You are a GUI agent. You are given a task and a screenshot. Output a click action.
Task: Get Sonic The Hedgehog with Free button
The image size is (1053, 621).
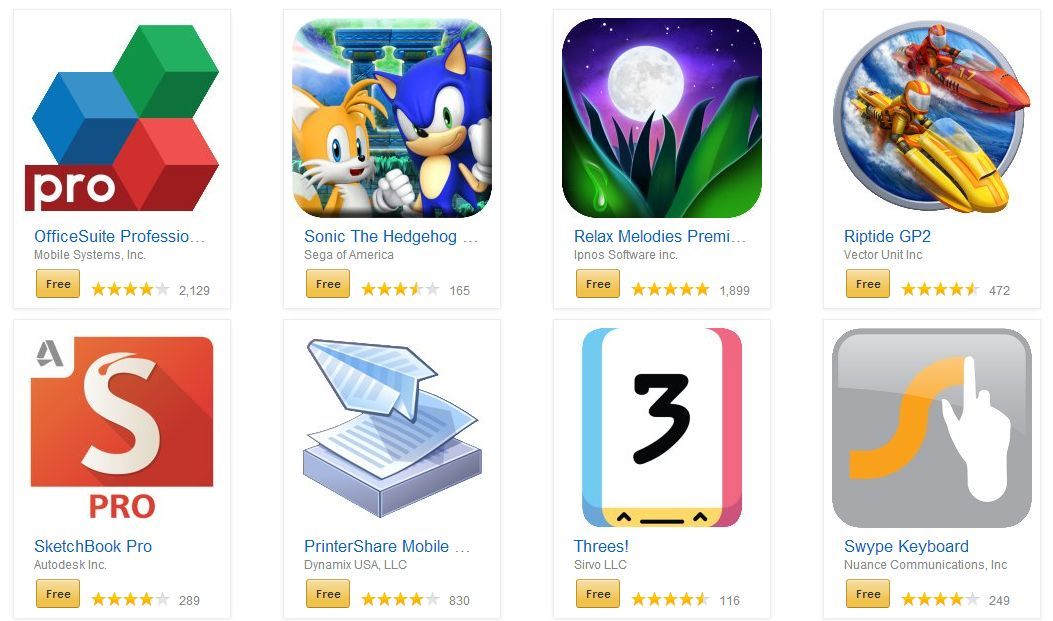point(328,283)
